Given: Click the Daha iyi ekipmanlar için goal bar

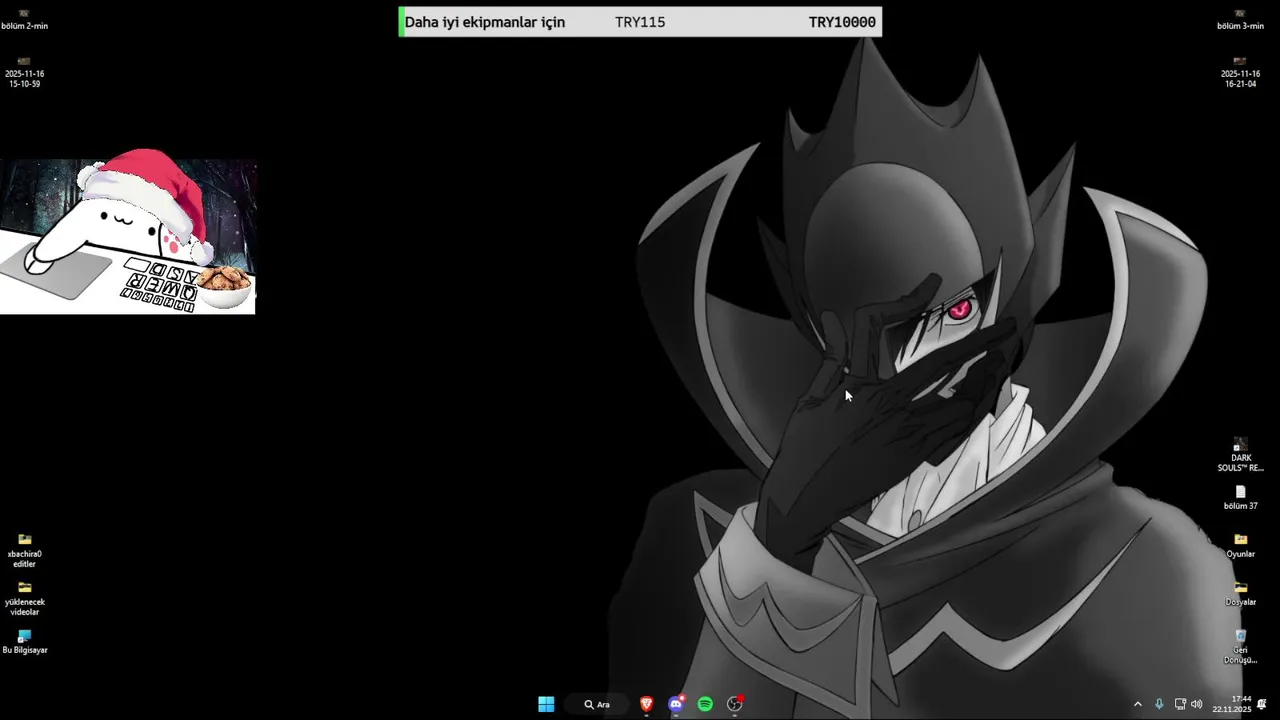Looking at the screenshot, I should pyautogui.click(x=640, y=22).
